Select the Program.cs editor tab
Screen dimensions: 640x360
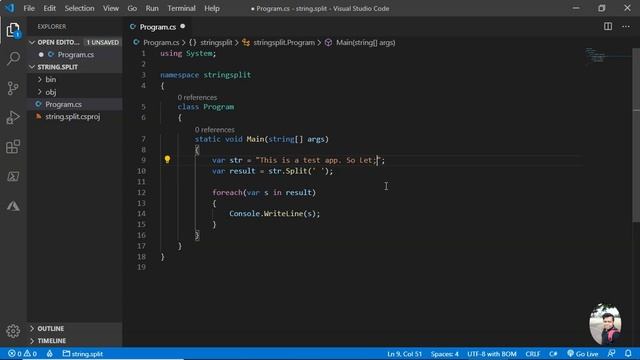[x=157, y=27]
